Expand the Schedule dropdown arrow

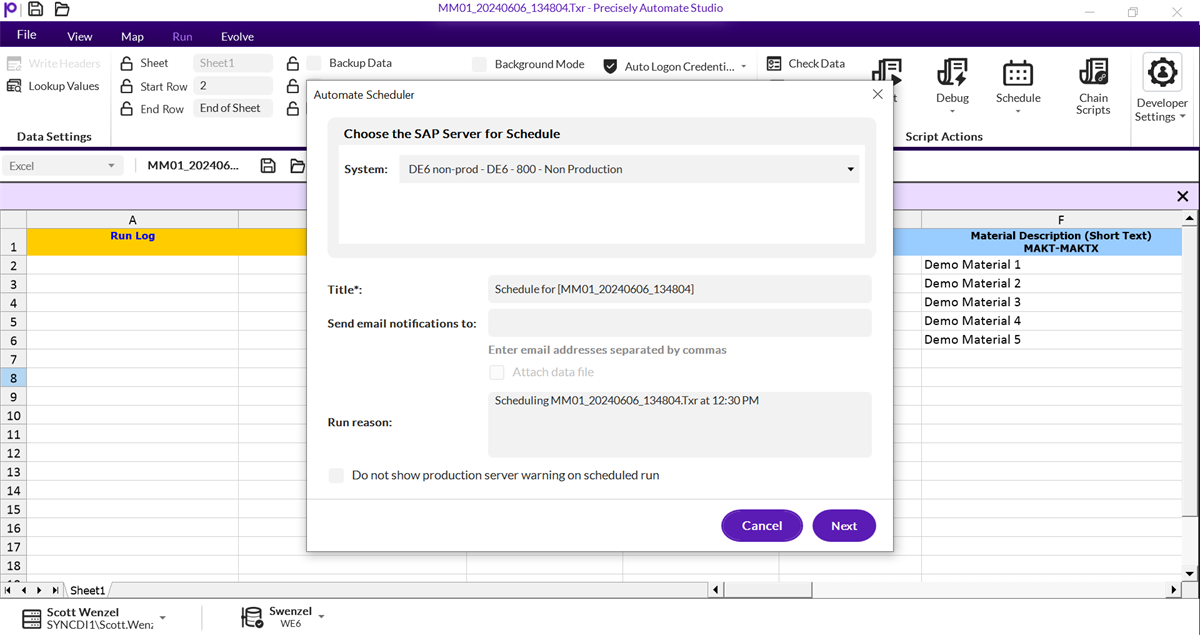[1018, 111]
